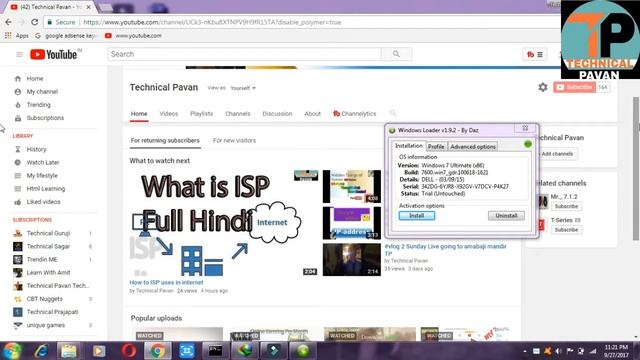Open command prompt taskbar icon

click(x=215, y=351)
